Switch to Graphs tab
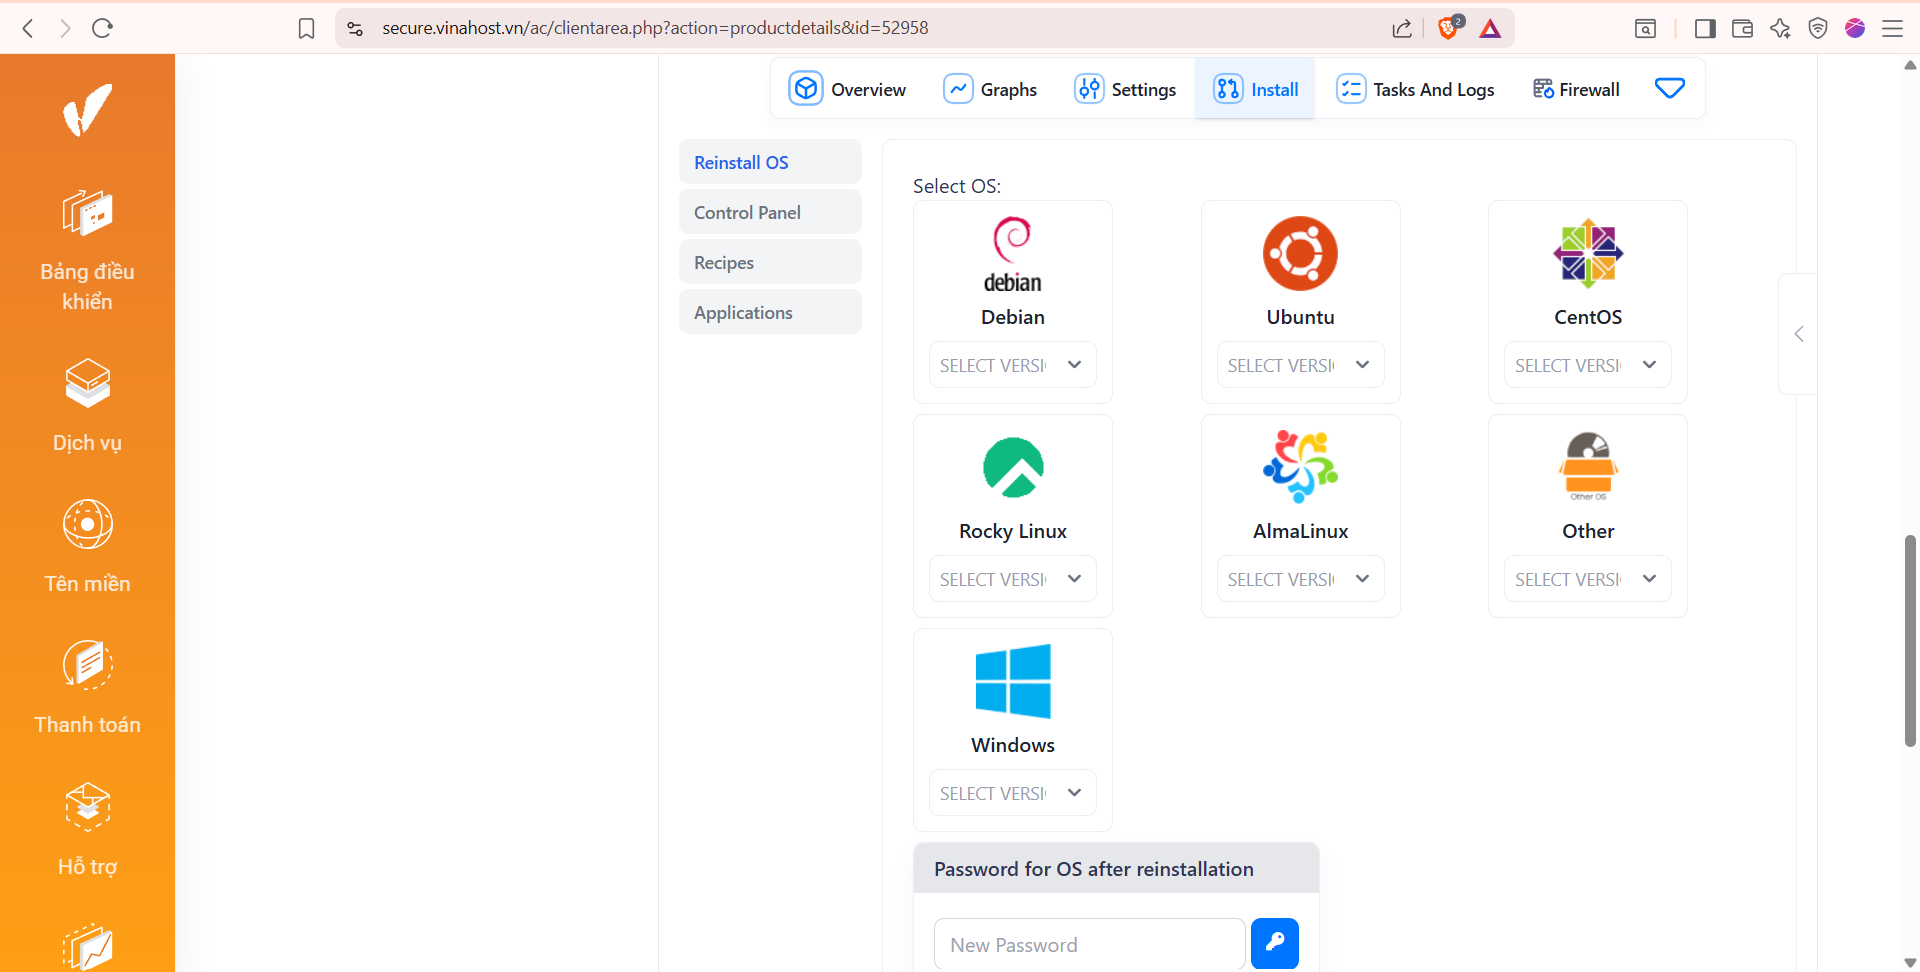The height and width of the screenshot is (972, 1920). tap(990, 89)
